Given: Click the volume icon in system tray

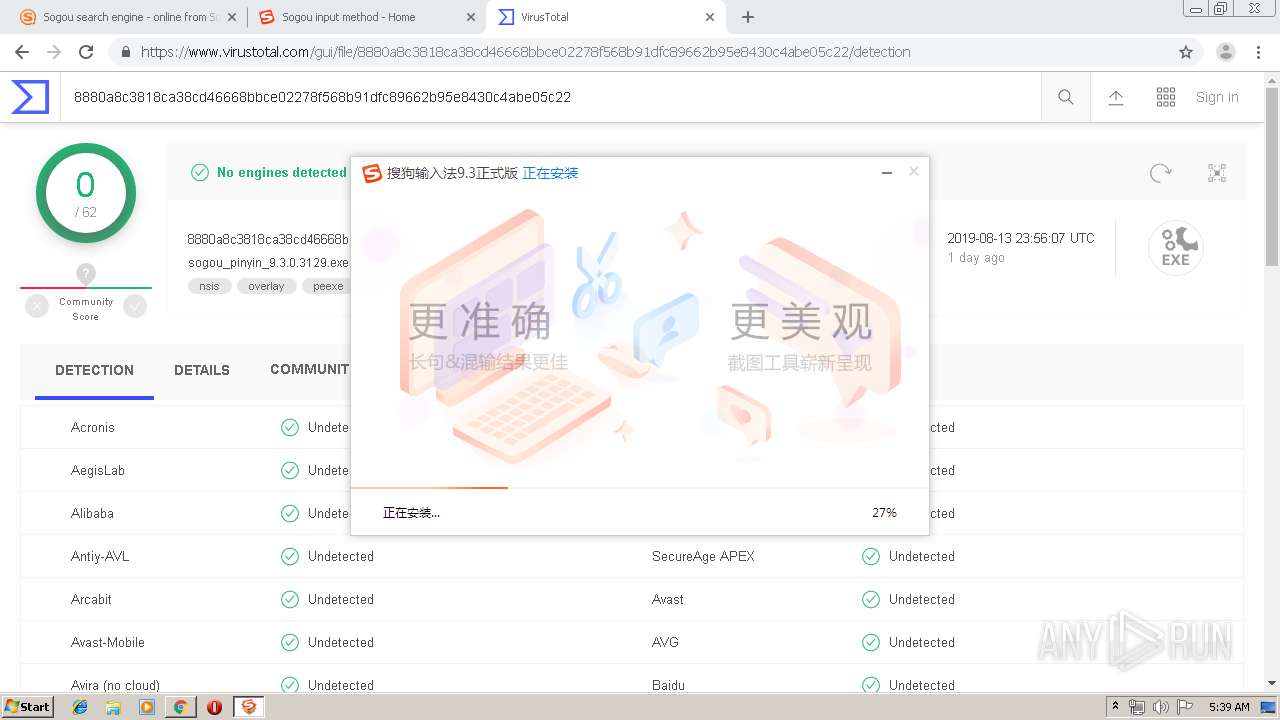Looking at the screenshot, I should point(1160,707).
